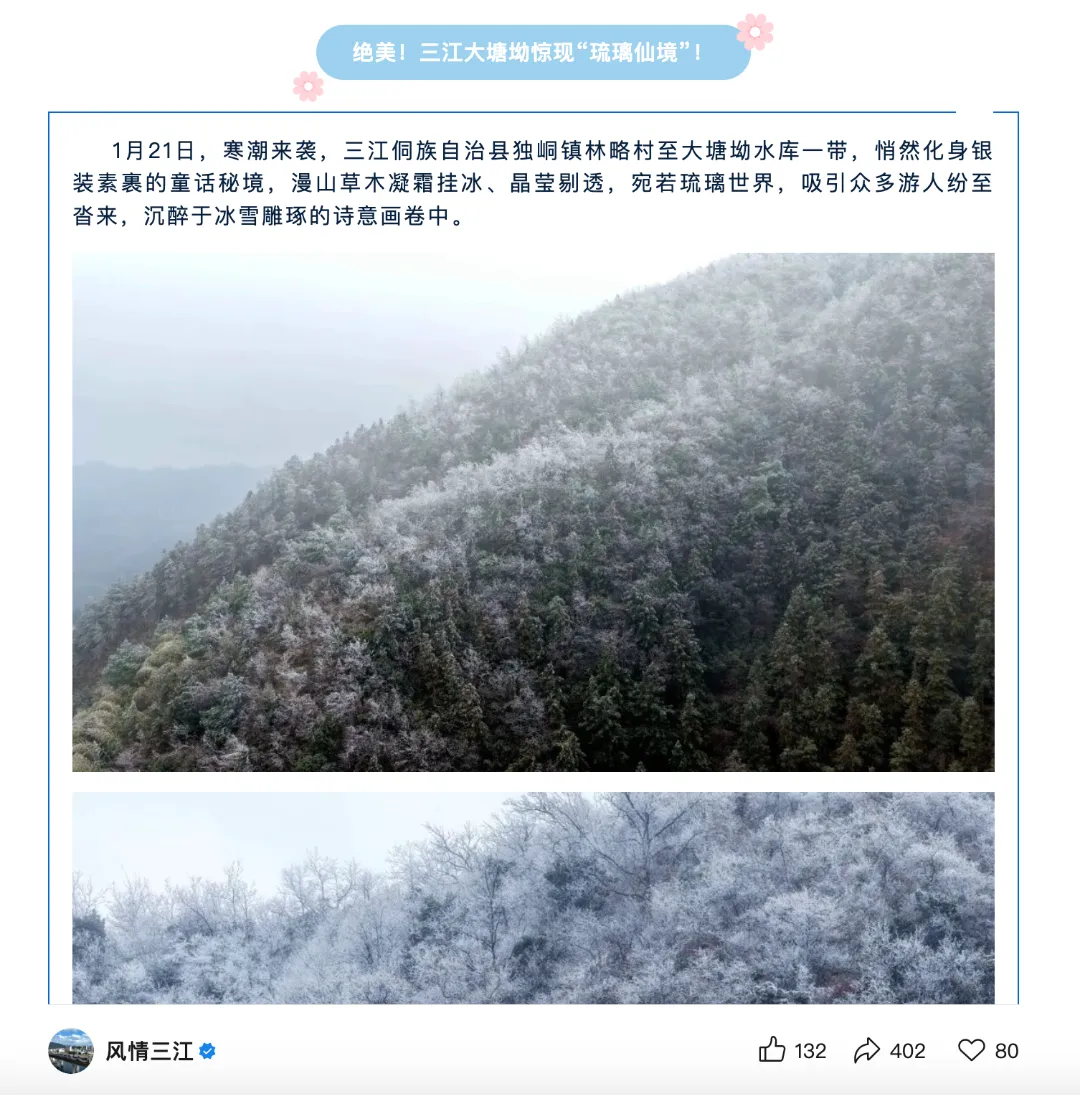The image size is (1080, 1095).
Task: Click the blue title banner 绝美！三江大塘坳
Action: 533,52
